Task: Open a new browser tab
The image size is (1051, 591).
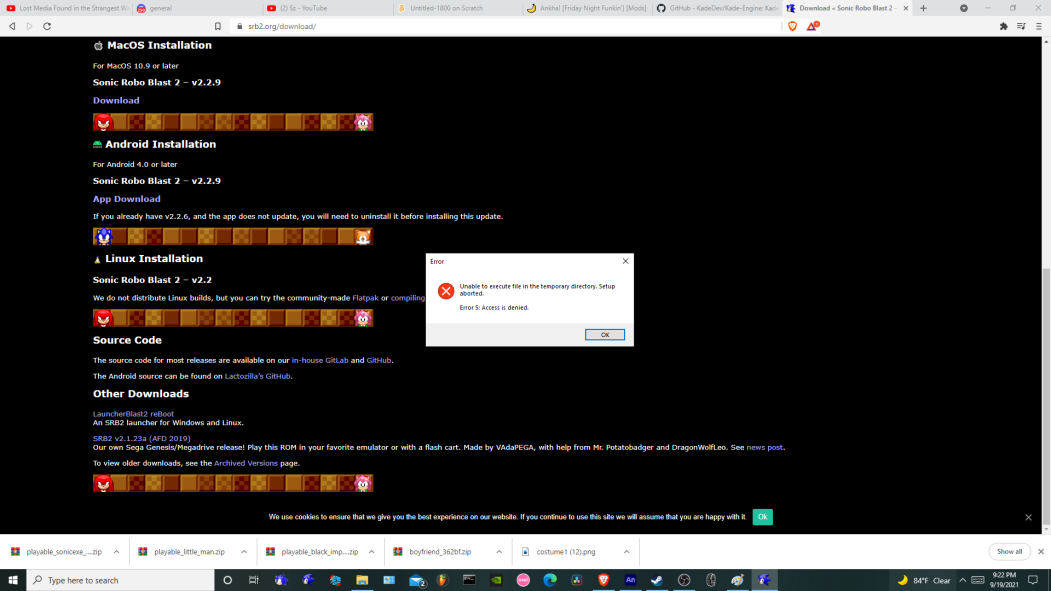Action: [924, 8]
